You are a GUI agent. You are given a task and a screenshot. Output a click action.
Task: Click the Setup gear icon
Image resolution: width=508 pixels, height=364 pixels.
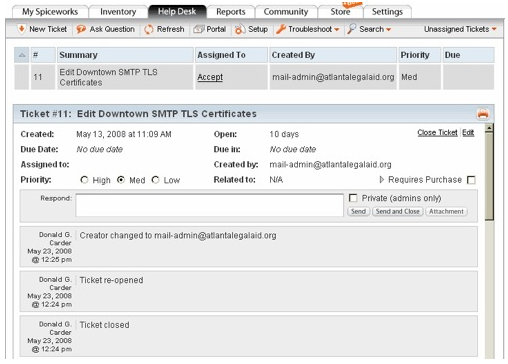pos(240,30)
